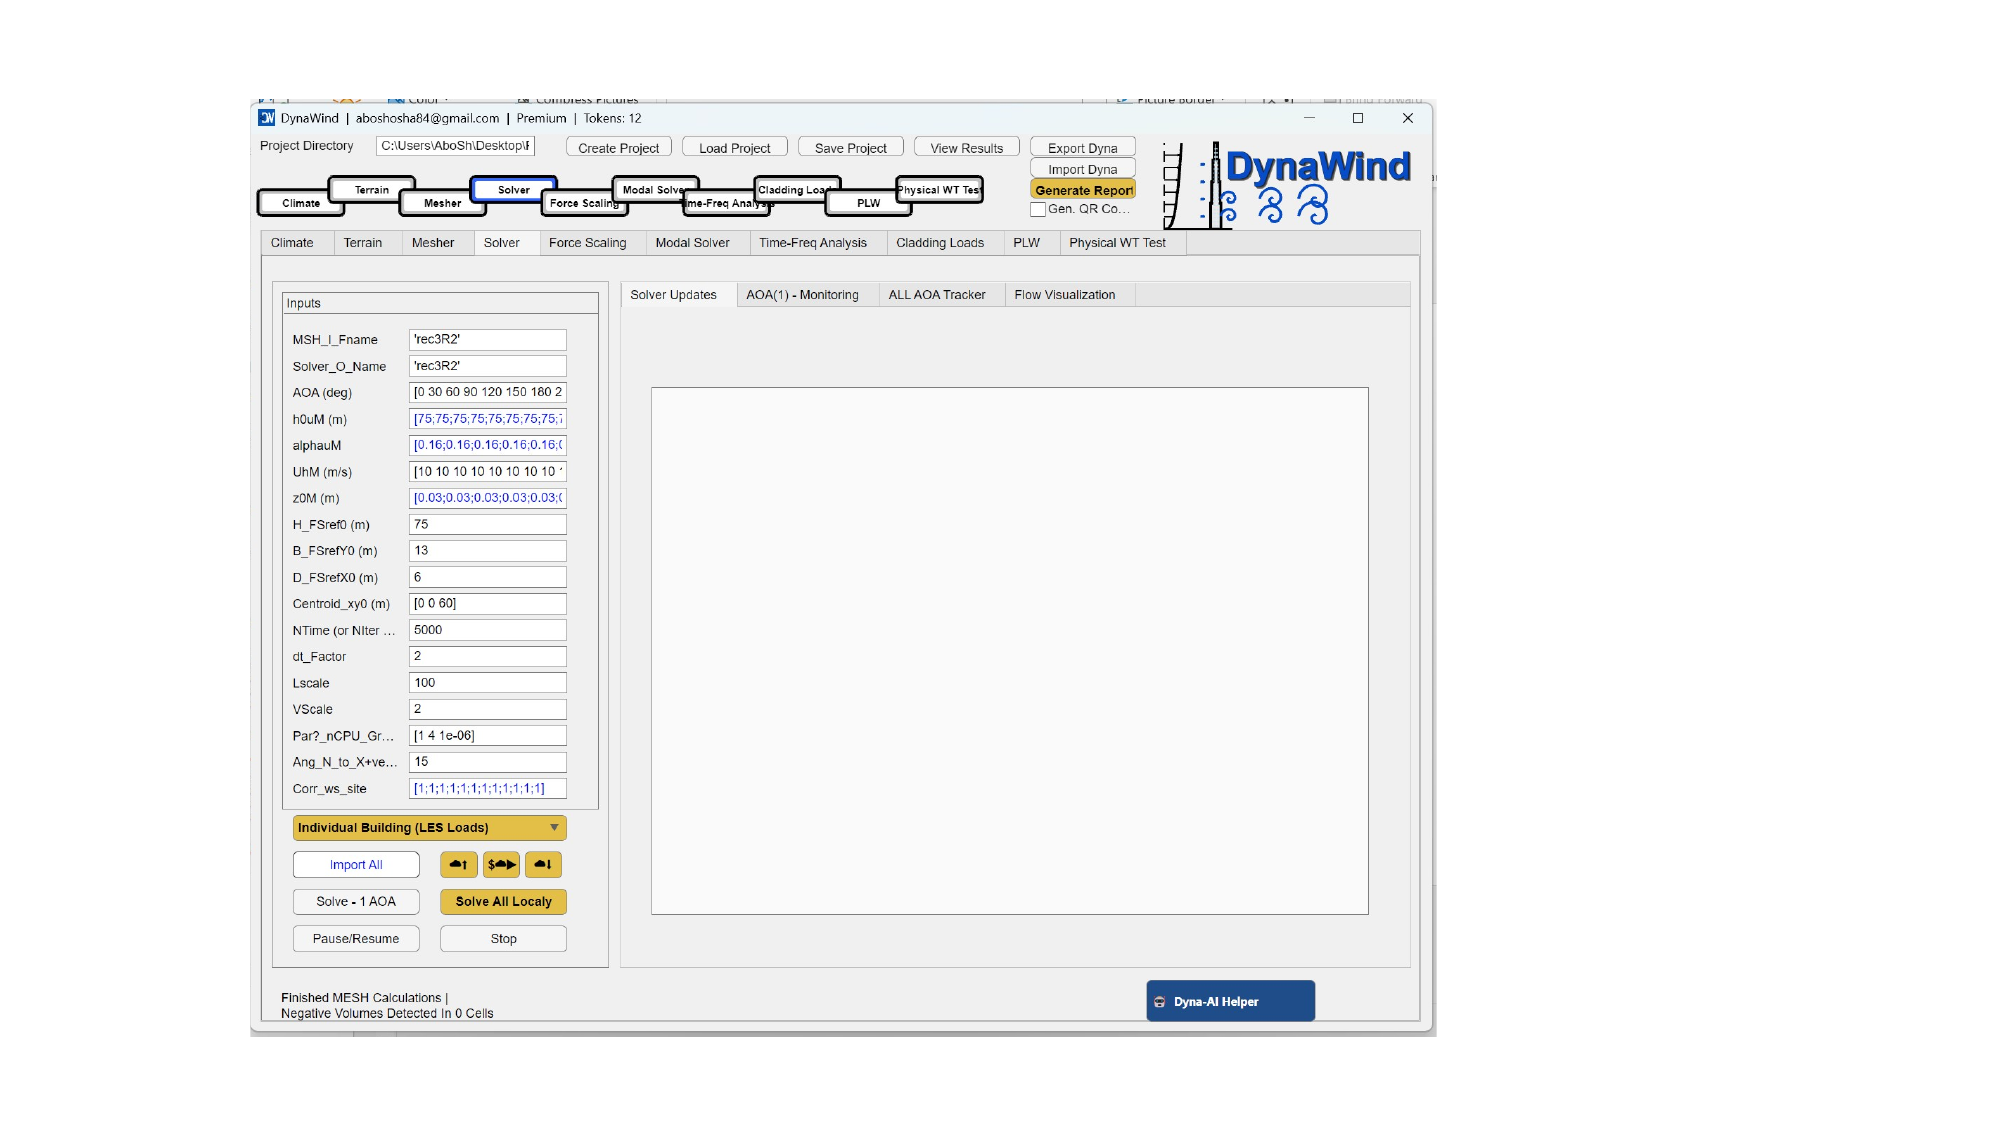
Task: Open the AOA(1) - Monitoring tab
Action: click(x=801, y=295)
